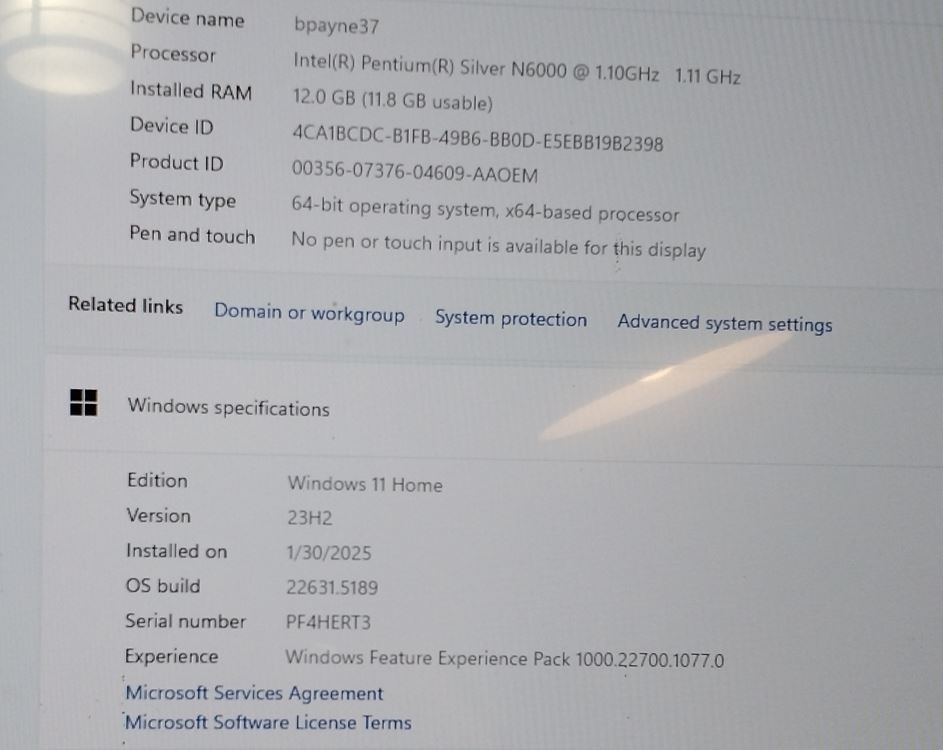Open the System protection link
This screenshot has width=943, height=750.
click(510, 319)
